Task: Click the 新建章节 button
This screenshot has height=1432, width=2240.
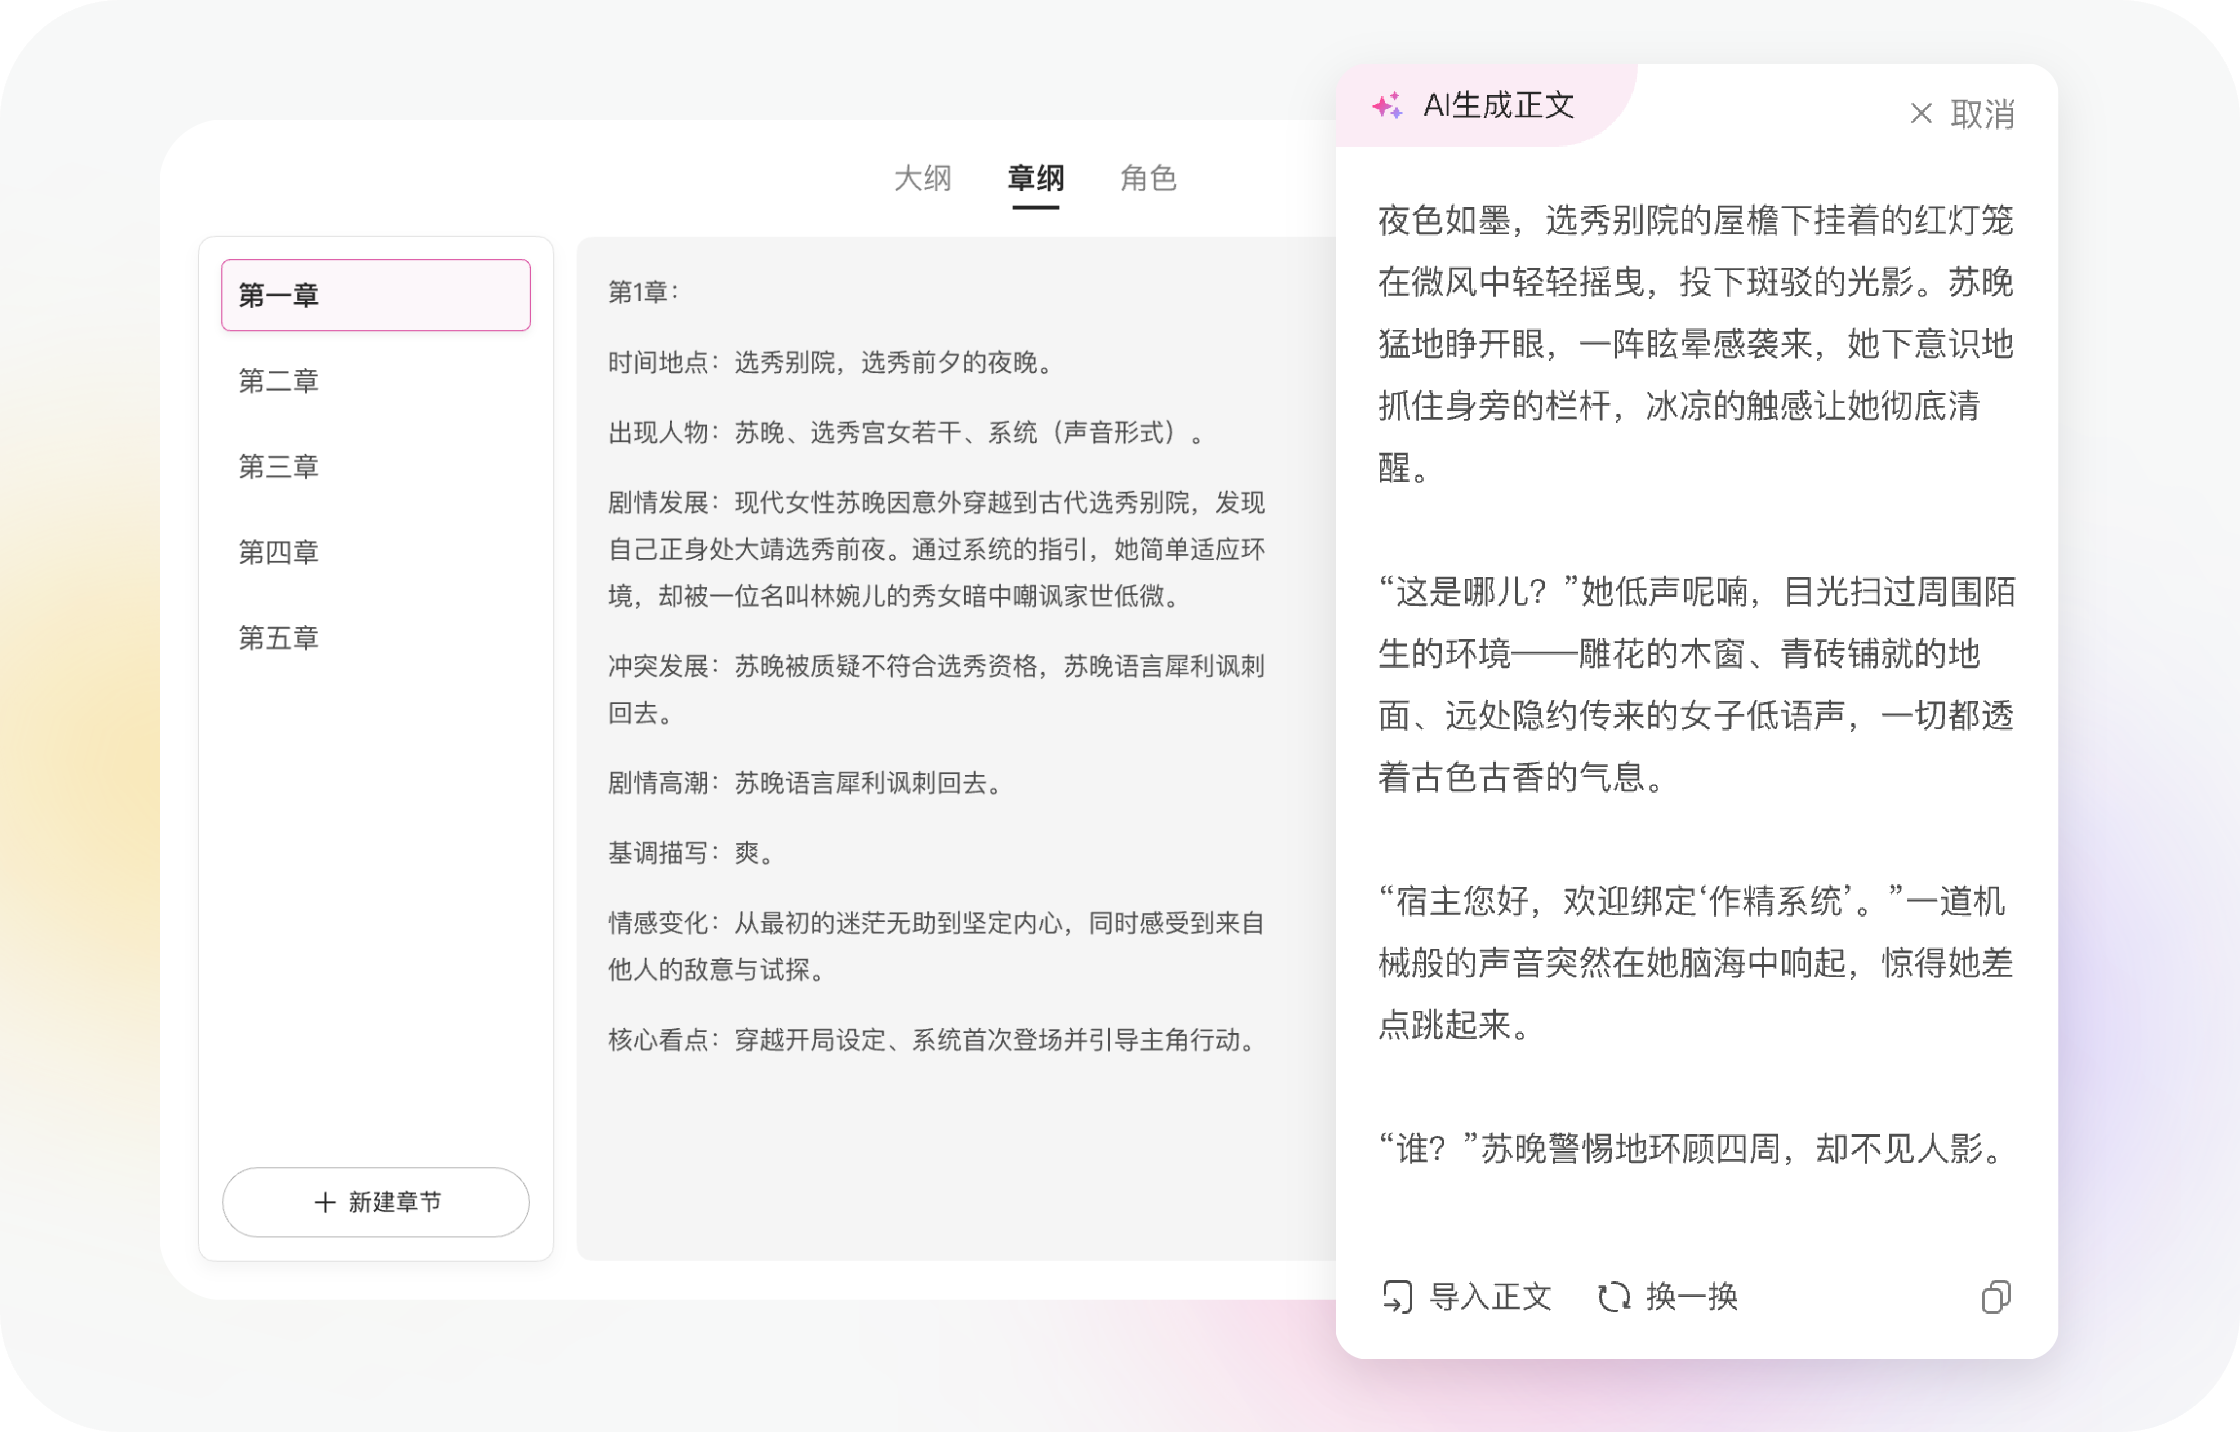Action: (x=376, y=1202)
